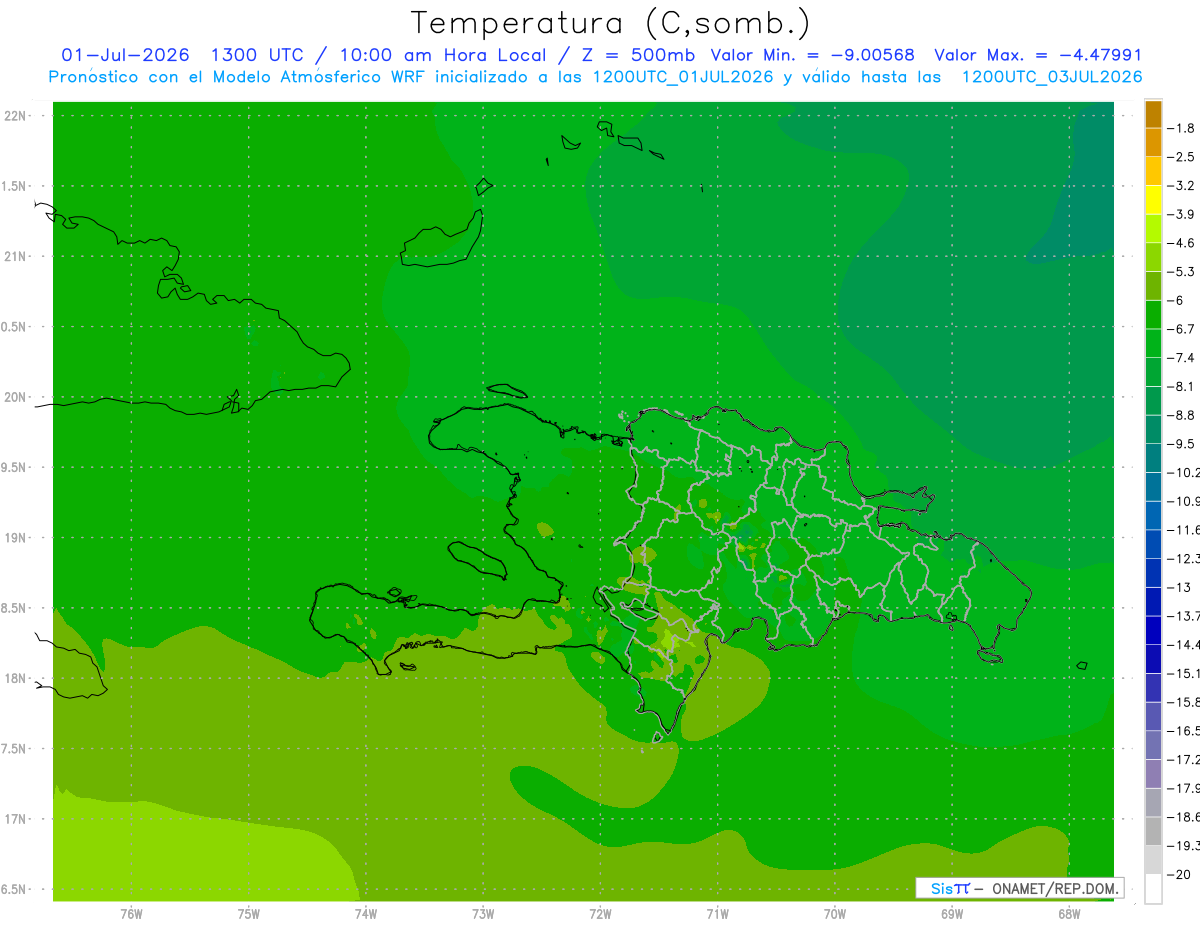Click the yellow legend swatch between -3.2 and -3.9
Screen dimensions: 1200x927
1153,199
